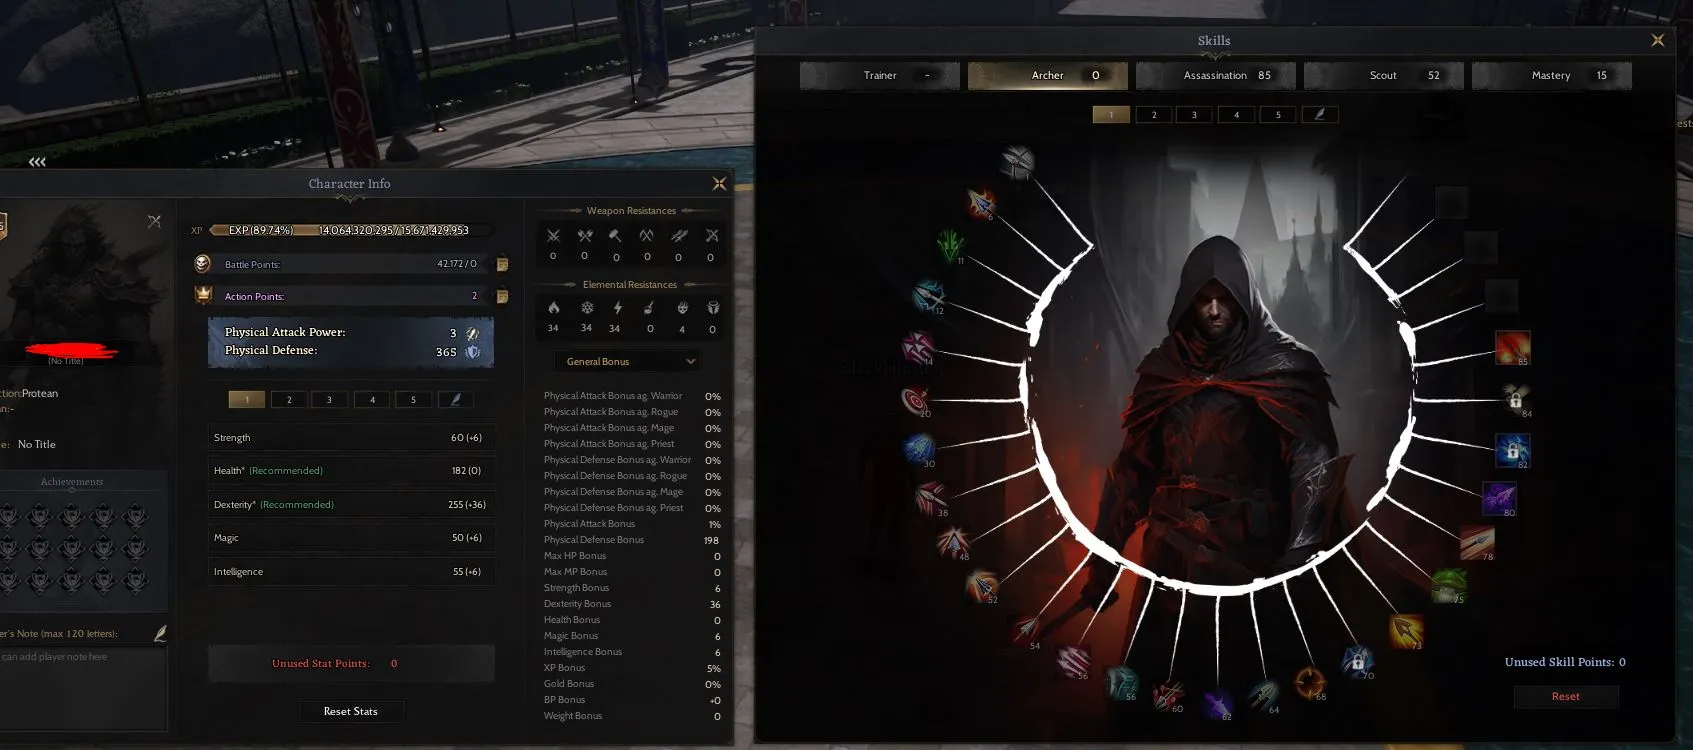Viewport: 1693px width, 750px height.
Task: Open the Mastery skill tab
Action: 1552,75
